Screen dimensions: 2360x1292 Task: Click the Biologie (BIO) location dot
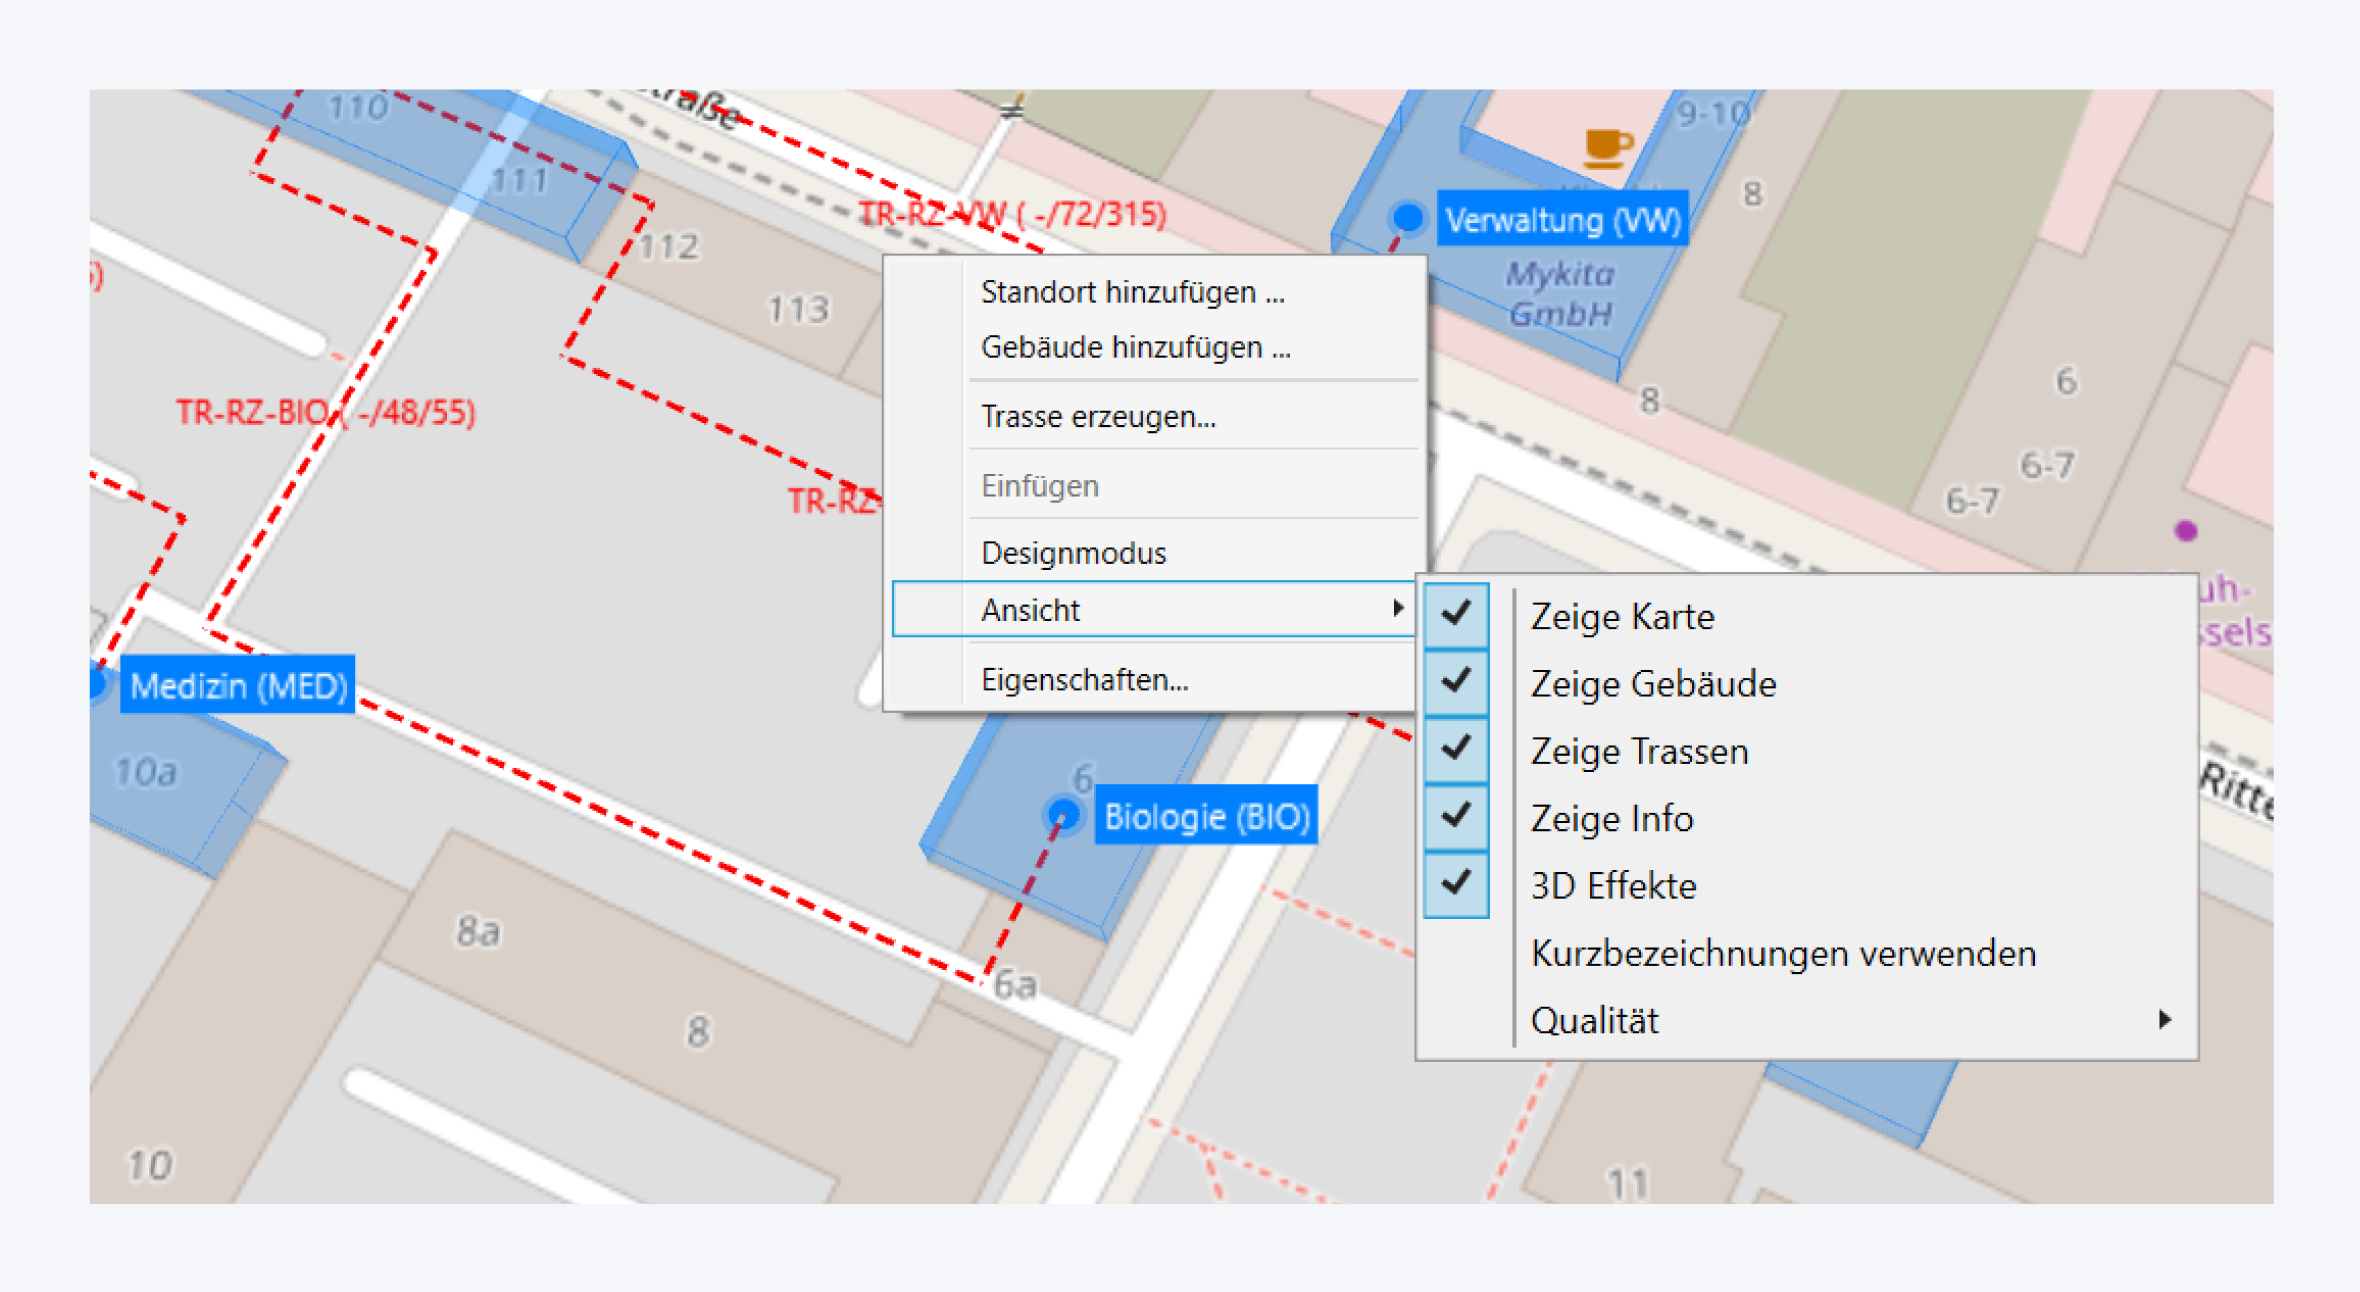[x=1063, y=816]
